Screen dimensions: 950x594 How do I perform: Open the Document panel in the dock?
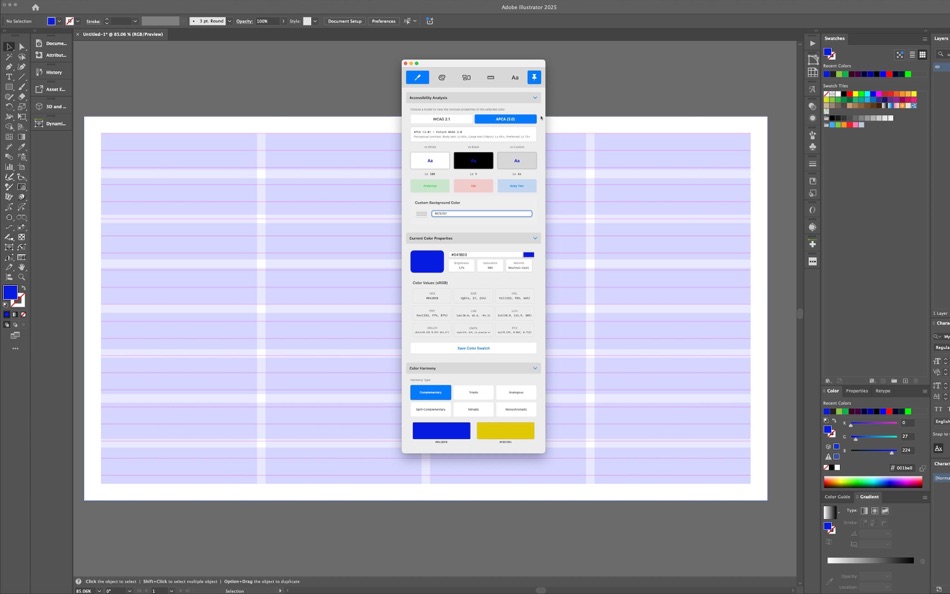pos(51,43)
